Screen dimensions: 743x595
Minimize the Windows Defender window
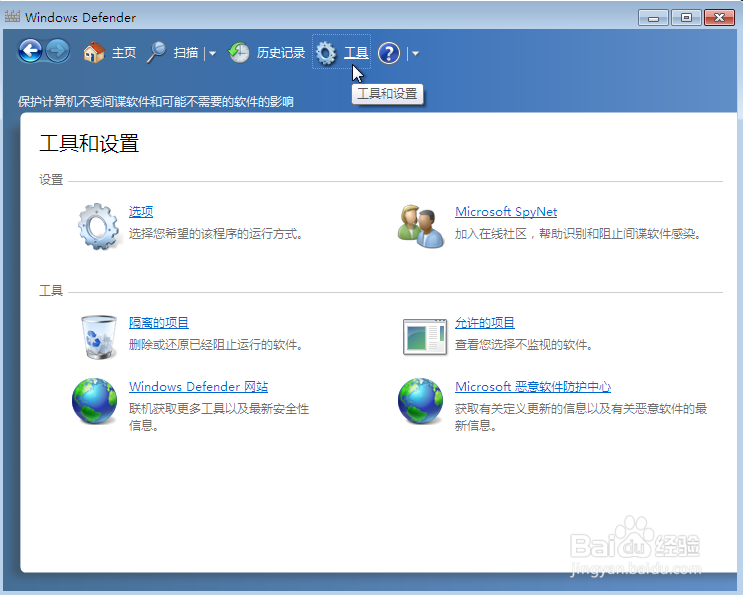653,18
